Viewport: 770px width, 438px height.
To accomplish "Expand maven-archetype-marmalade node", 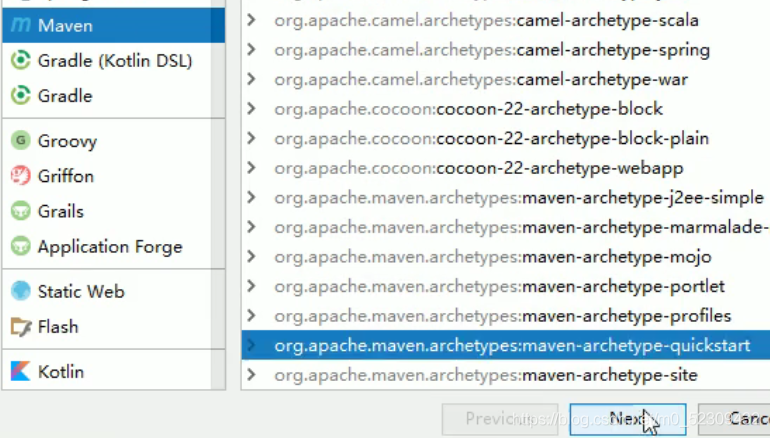I will pos(251,227).
